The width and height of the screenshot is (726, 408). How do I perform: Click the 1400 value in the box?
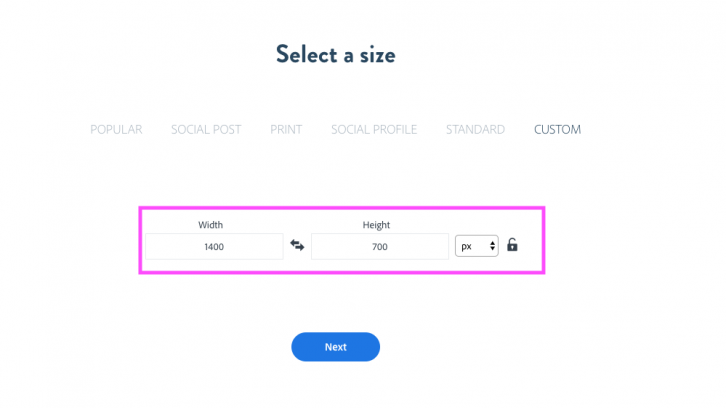[214, 247]
